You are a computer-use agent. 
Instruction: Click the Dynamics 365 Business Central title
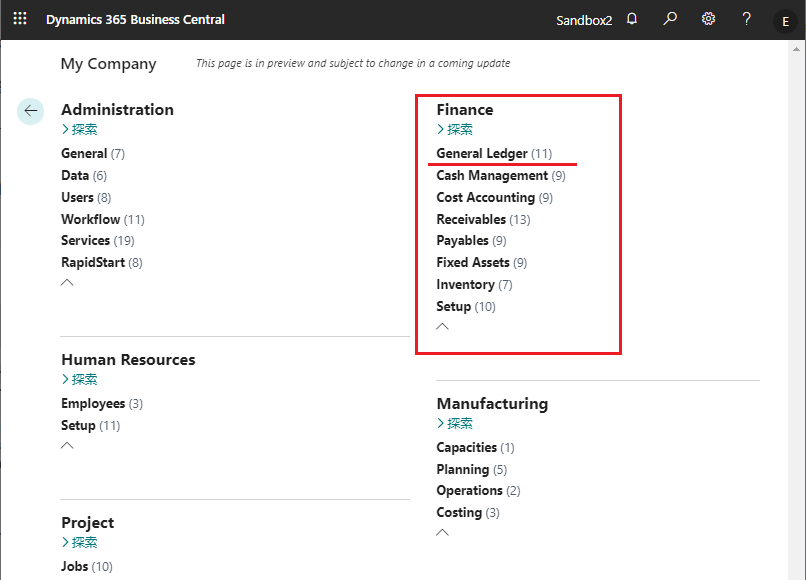135,20
